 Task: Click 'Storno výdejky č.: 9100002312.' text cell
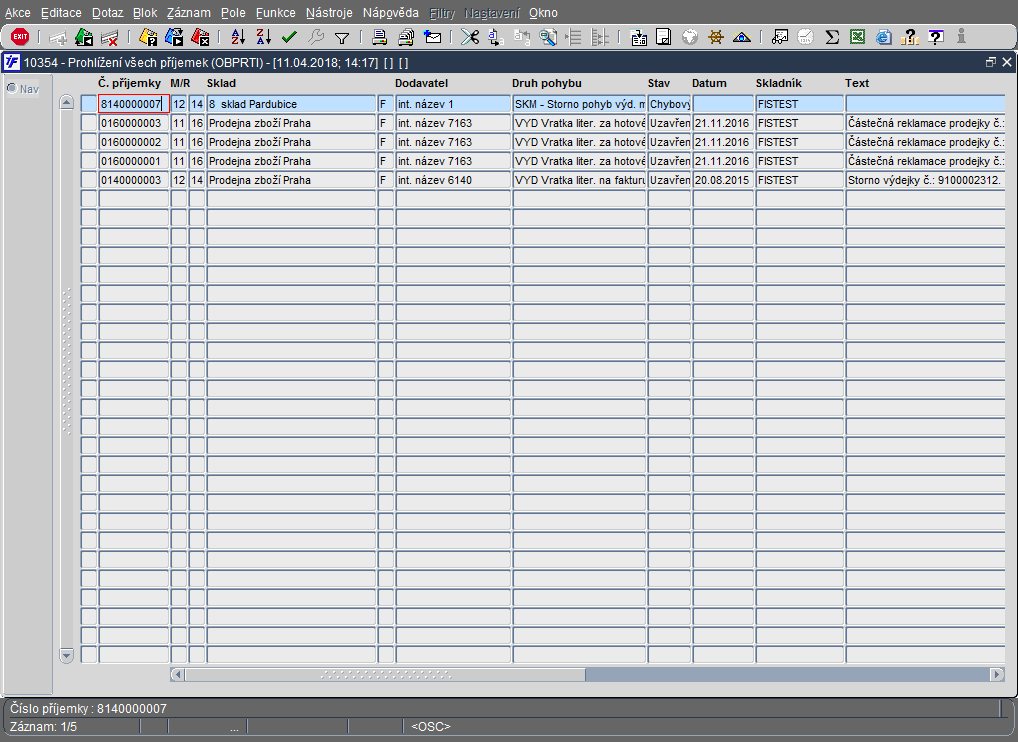pyautogui.click(x=925, y=180)
